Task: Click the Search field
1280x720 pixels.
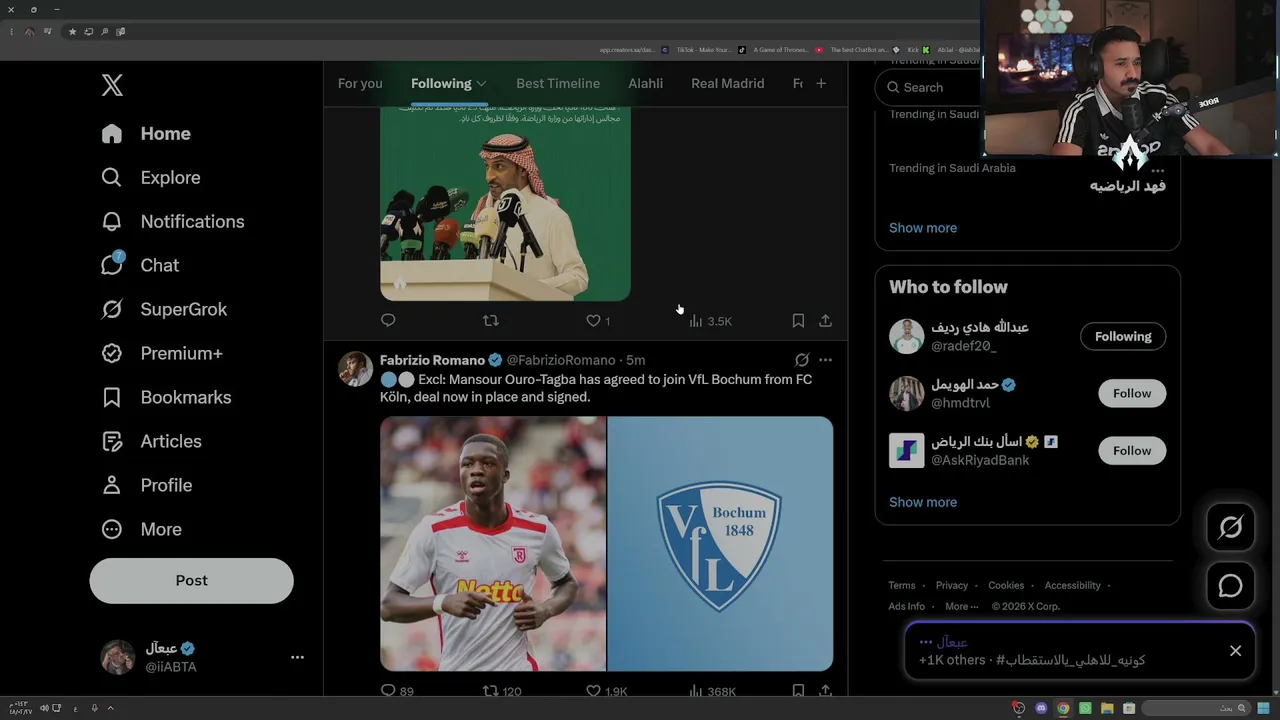Action: coord(930,87)
